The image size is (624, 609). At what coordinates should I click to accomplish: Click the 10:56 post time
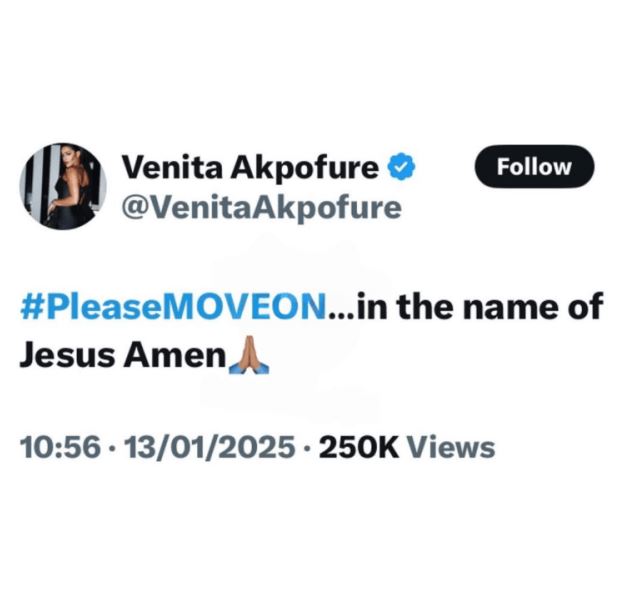pyautogui.click(x=60, y=447)
